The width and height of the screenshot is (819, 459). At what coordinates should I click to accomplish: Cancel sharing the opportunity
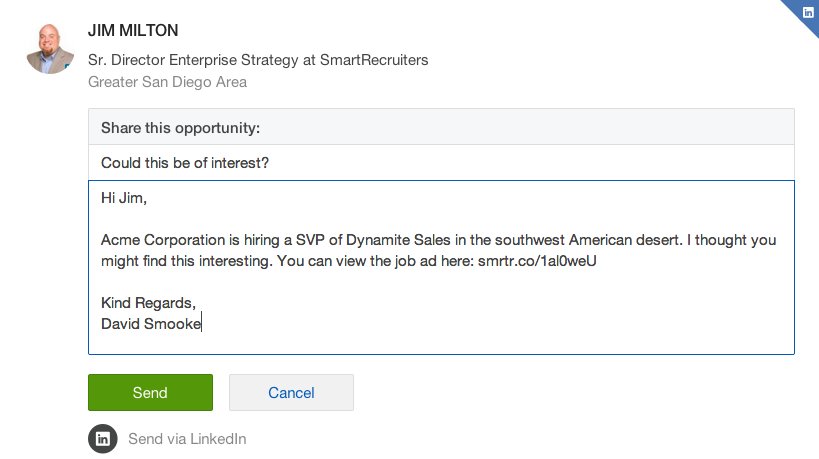[291, 393]
